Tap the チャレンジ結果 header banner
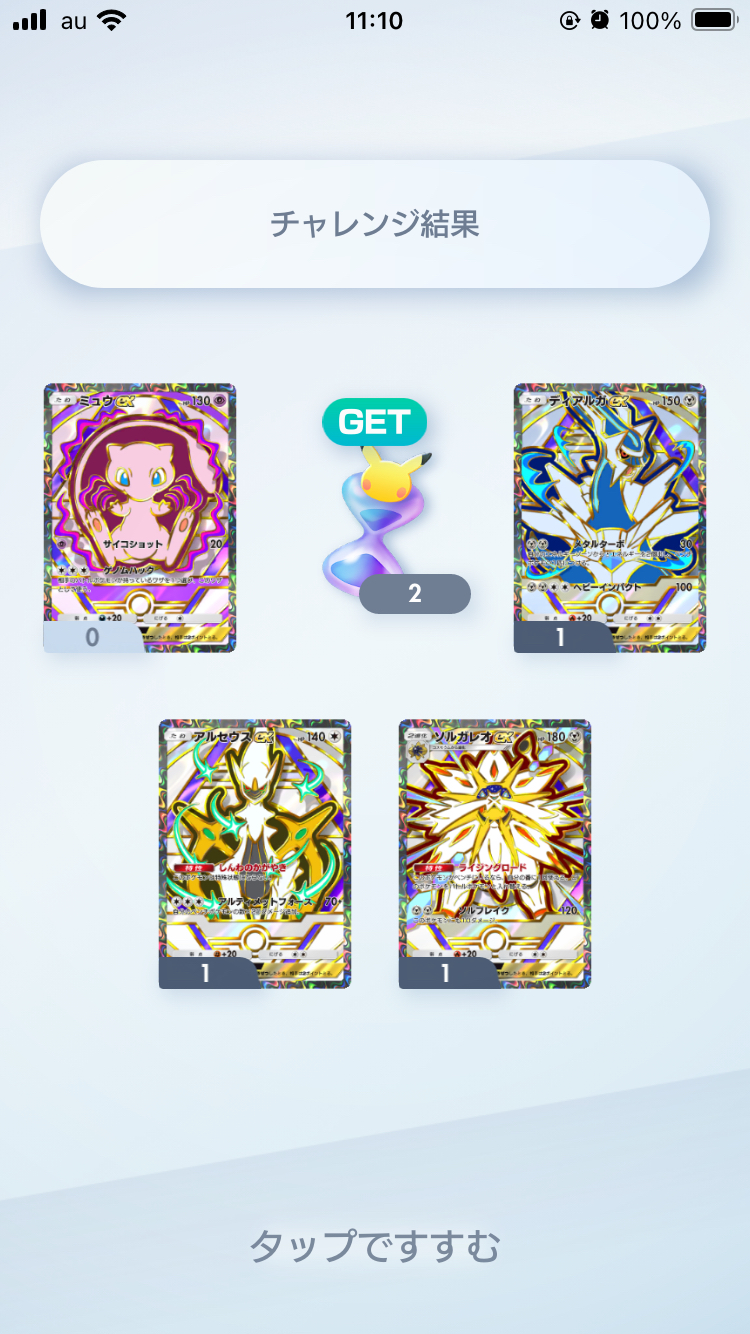The width and height of the screenshot is (750, 1334). [x=375, y=224]
